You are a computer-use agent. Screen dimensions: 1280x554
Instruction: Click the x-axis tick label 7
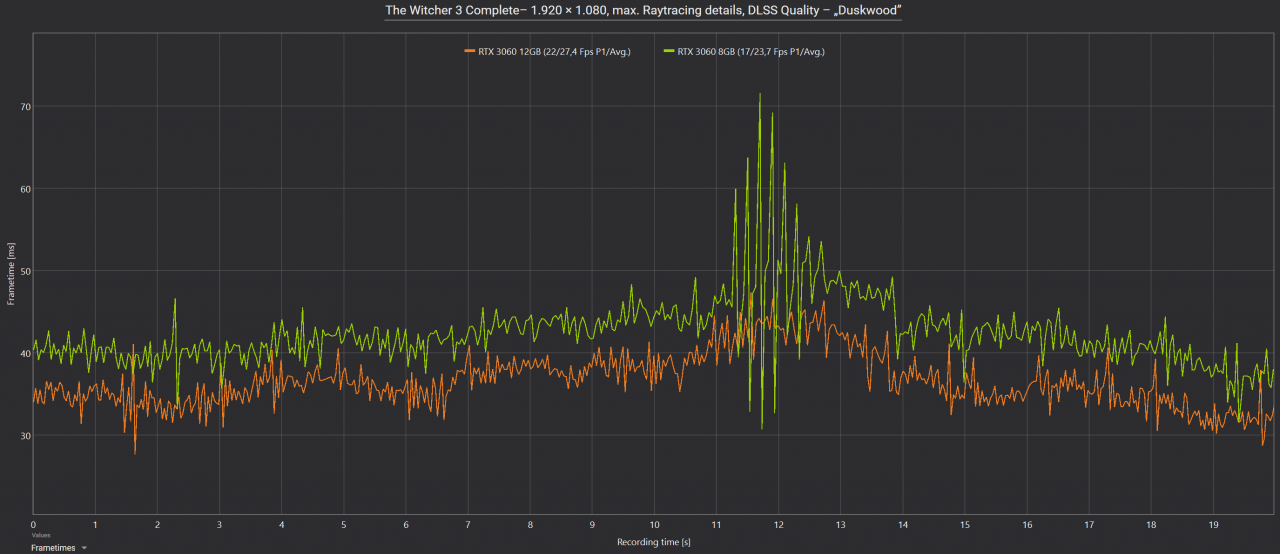468,524
